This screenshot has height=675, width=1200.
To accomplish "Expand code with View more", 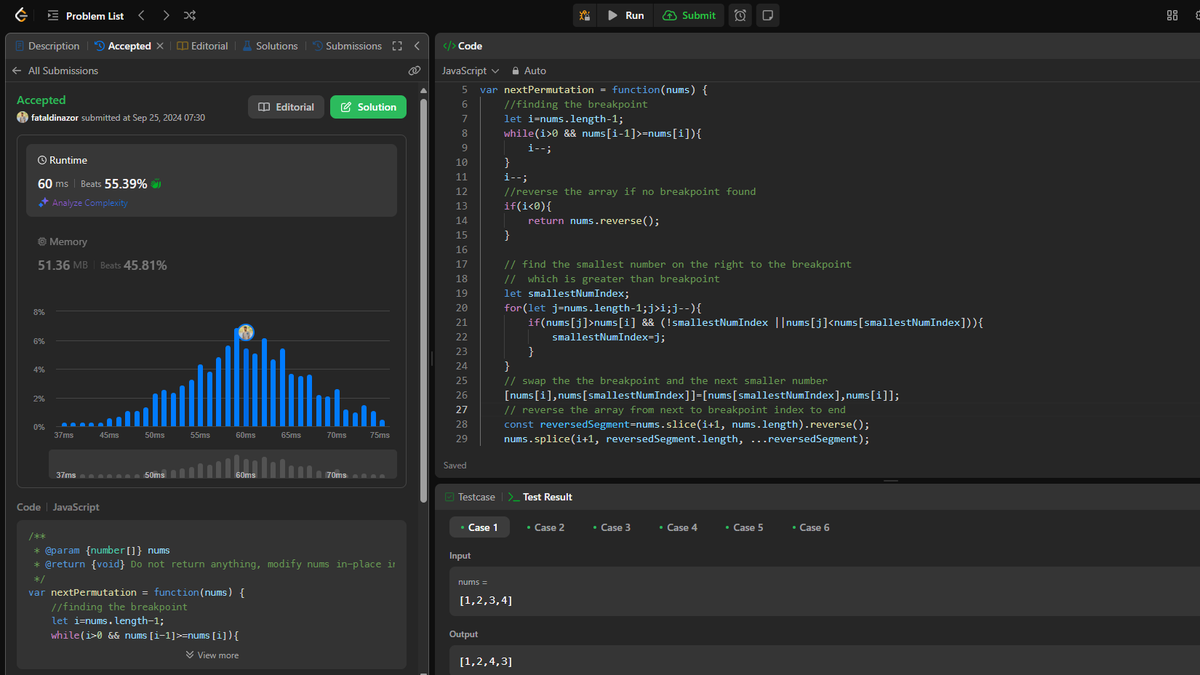I will (x=212, y=655).
